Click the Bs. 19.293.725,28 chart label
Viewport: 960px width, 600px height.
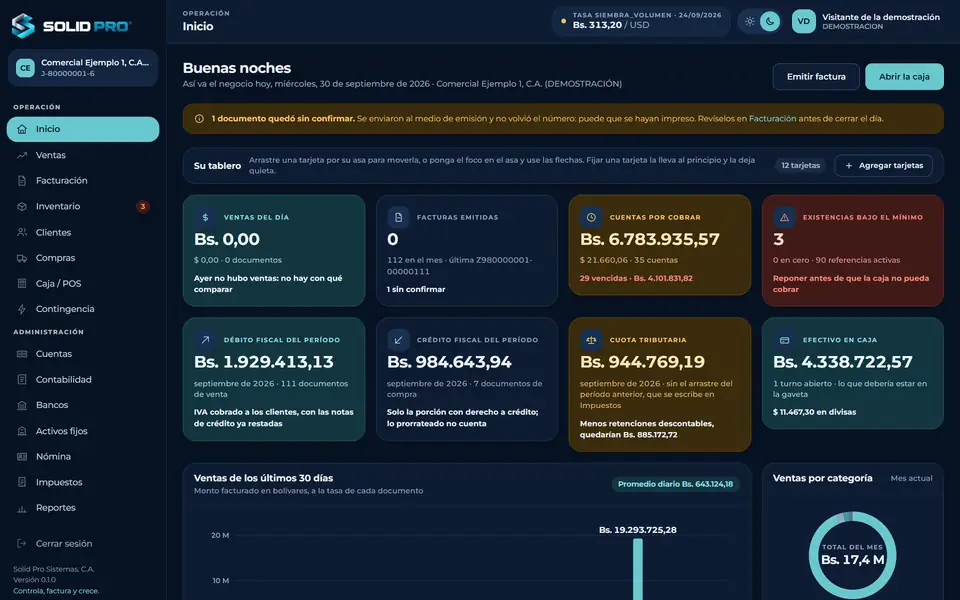point(637,530)
